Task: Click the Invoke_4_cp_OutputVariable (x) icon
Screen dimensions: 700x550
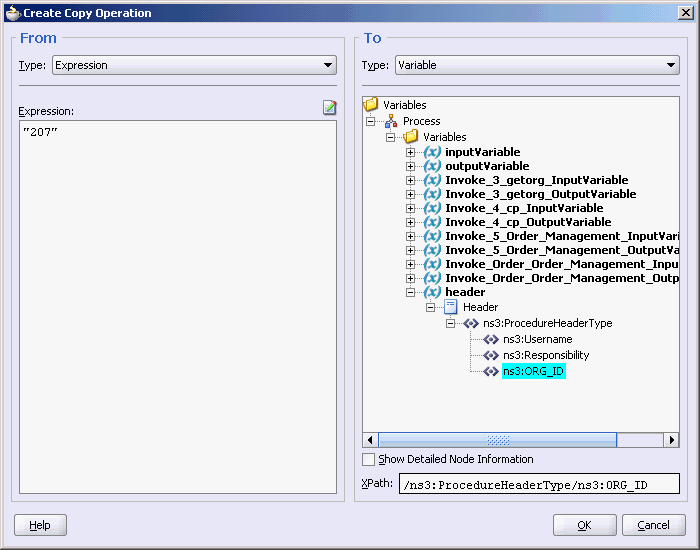Action: click(432, 222)
